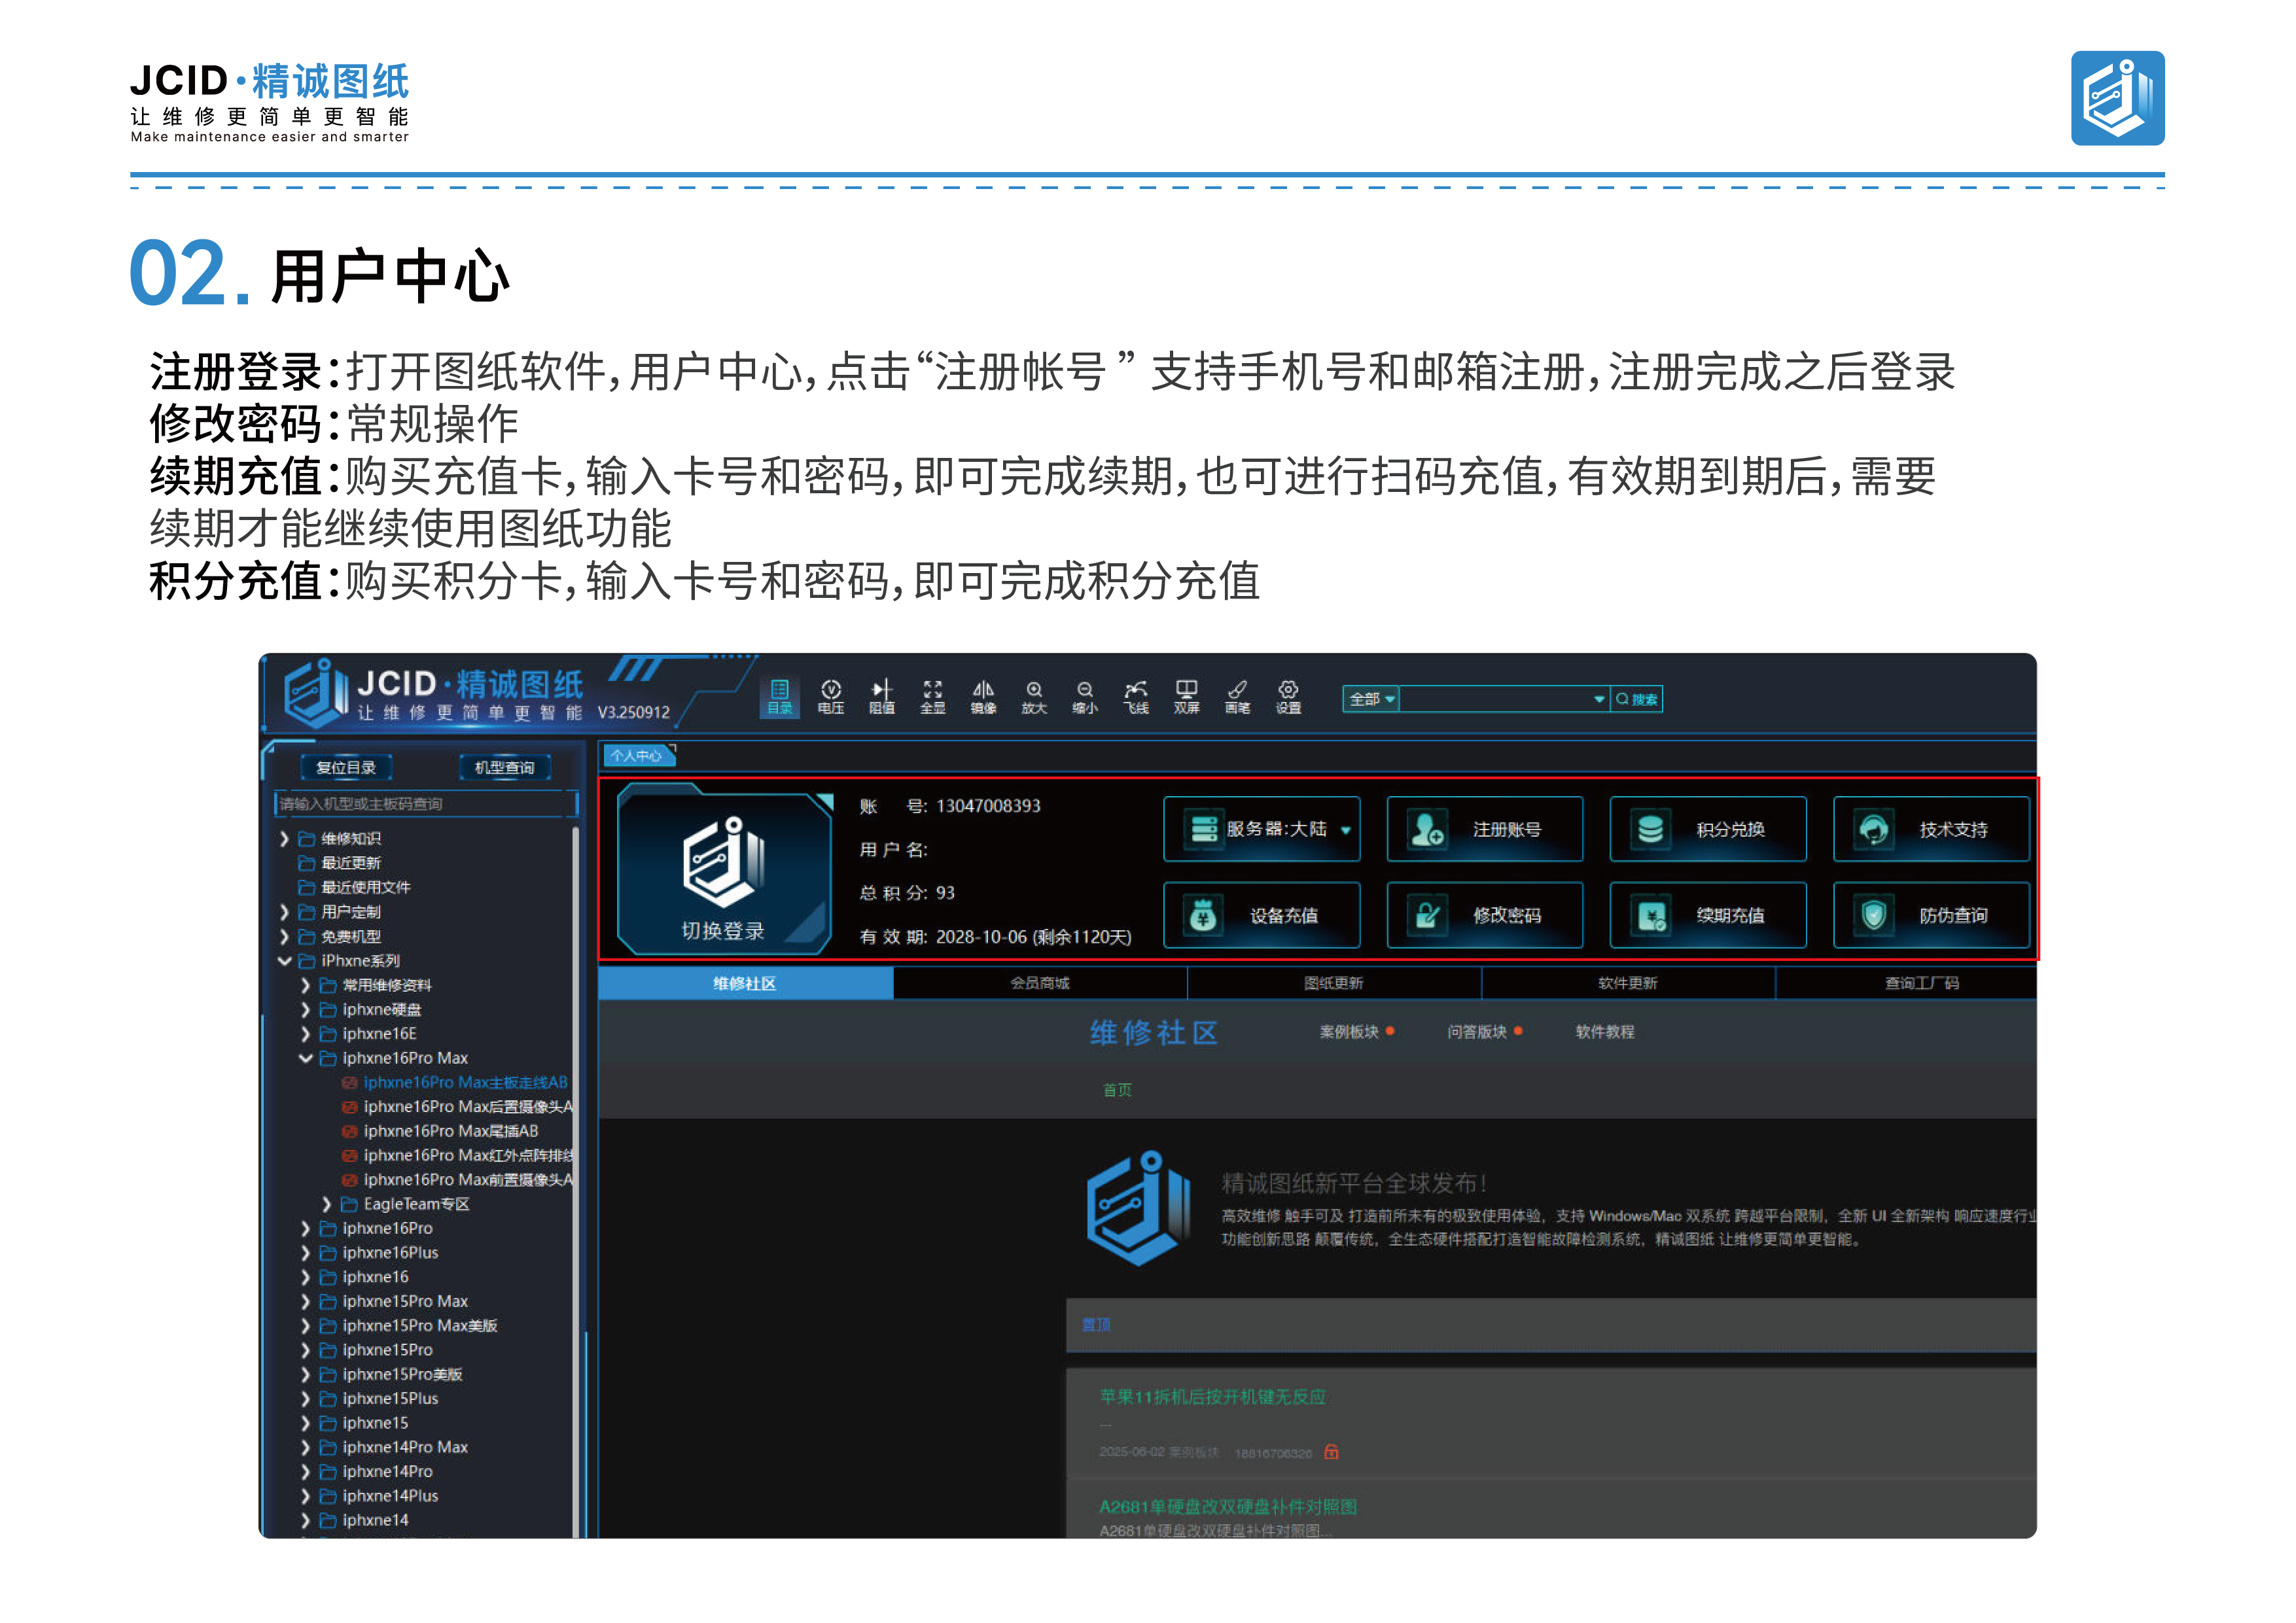Click the 续期充值 button

point(1708,915)
